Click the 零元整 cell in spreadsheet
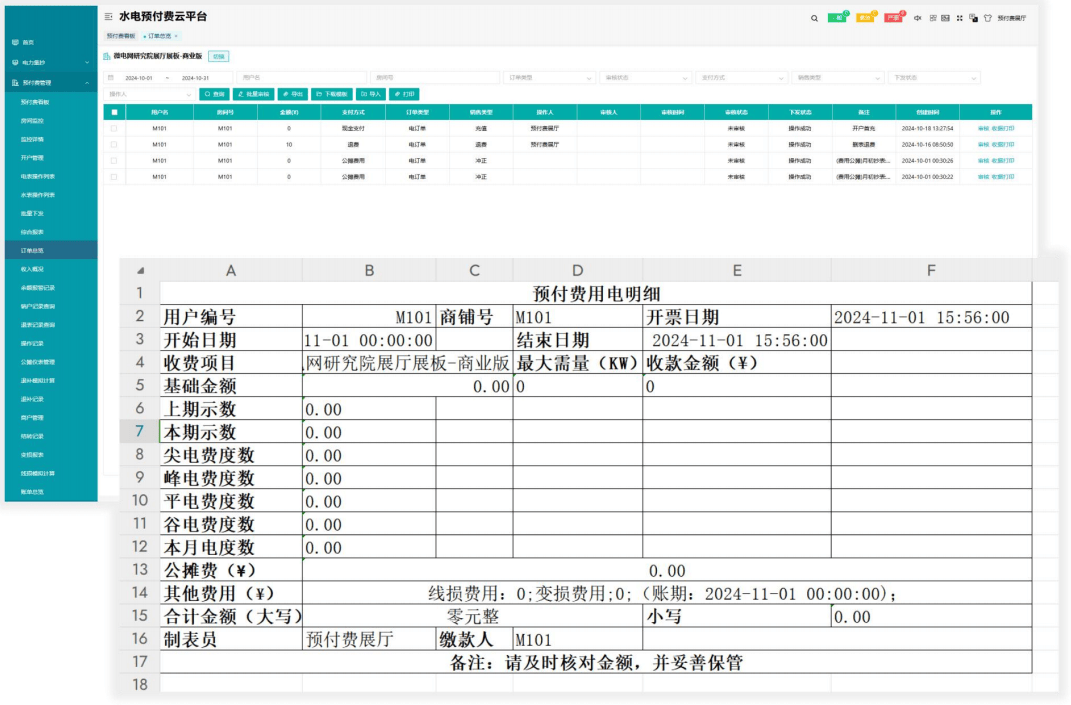 (x=473, y=616)
